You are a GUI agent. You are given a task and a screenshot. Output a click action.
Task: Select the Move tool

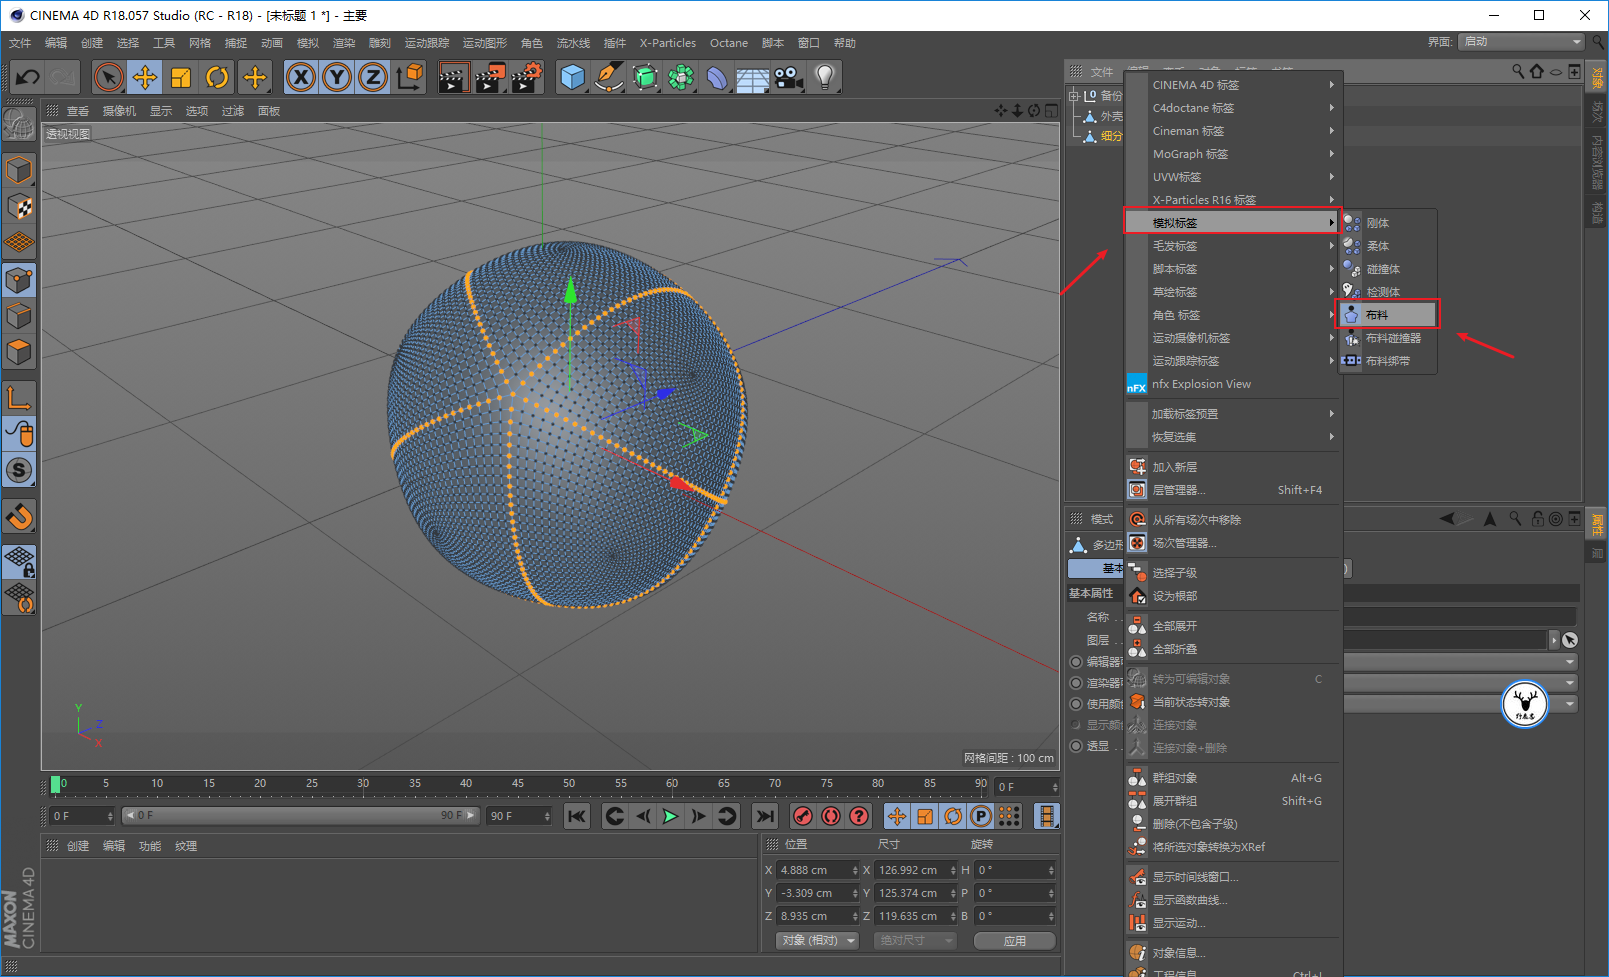tap(145, 77)
